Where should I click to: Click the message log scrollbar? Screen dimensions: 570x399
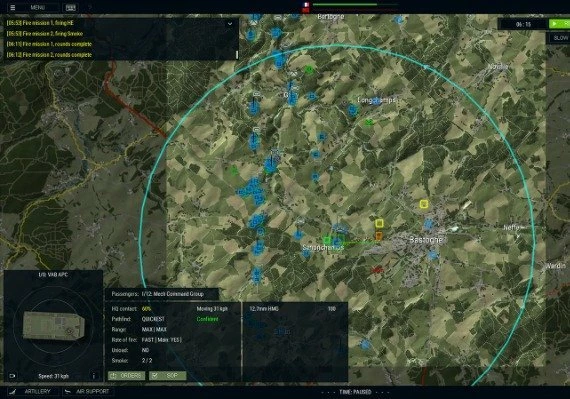coord(237,55)
